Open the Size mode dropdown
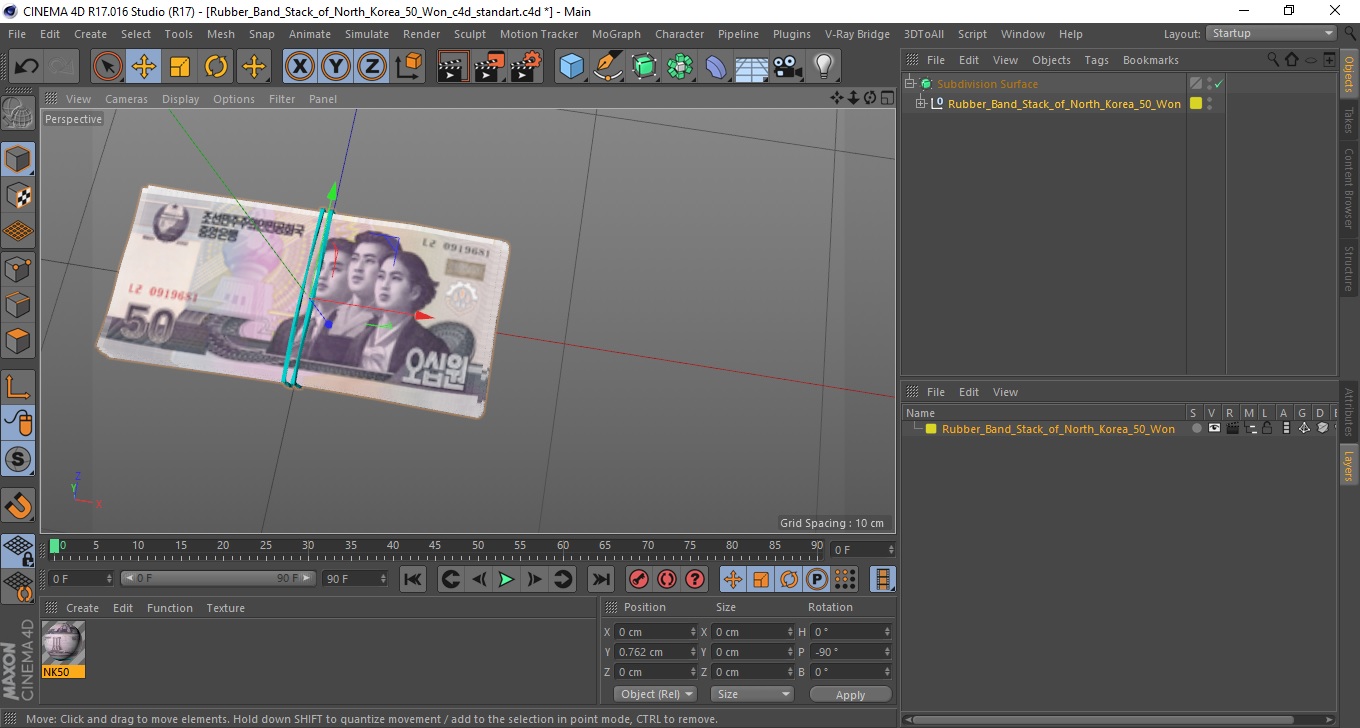 752,694
